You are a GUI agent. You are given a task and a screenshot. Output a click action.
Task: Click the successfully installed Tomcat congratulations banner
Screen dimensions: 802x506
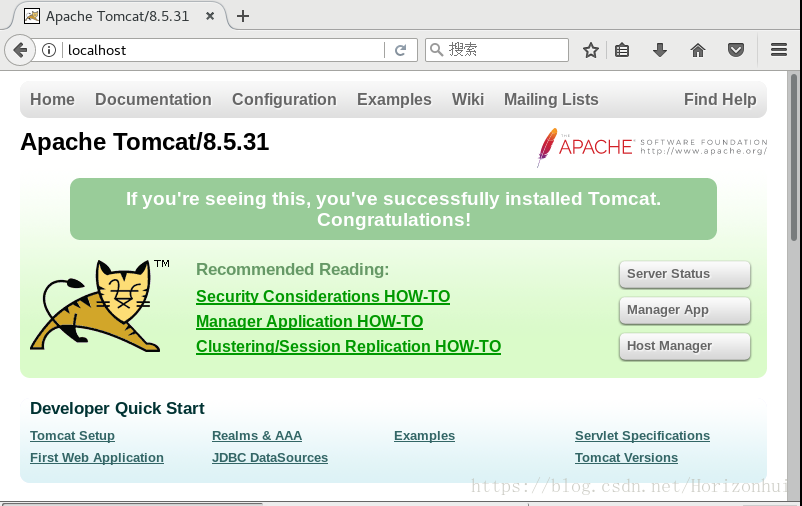coord(393,209)
